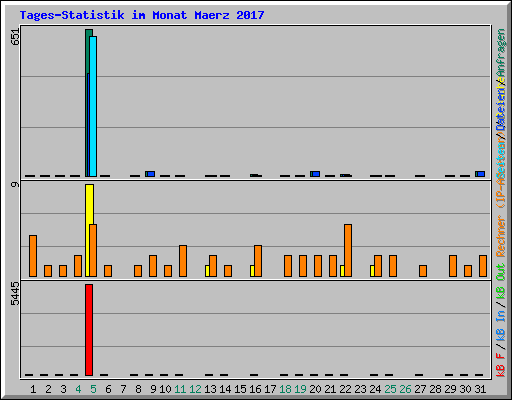This screenshot has width=512, height=400.
Task: Click the small yellow bar on day 16
Action: (x=252, y=271)
